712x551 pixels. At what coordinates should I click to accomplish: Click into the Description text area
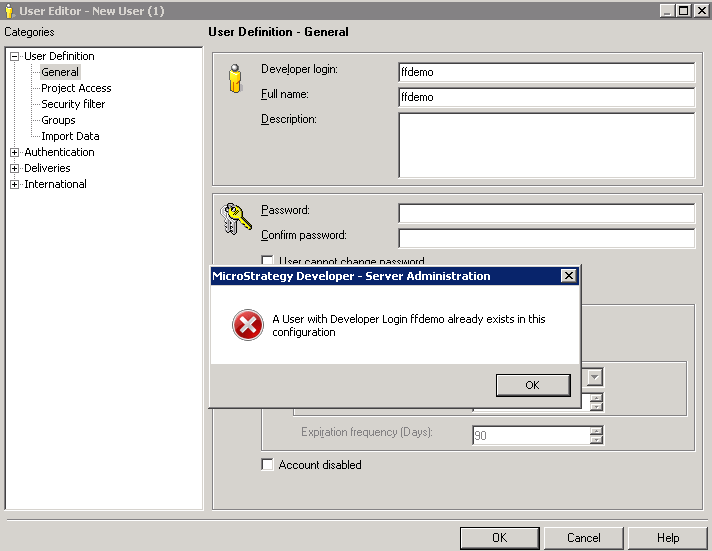547,145
